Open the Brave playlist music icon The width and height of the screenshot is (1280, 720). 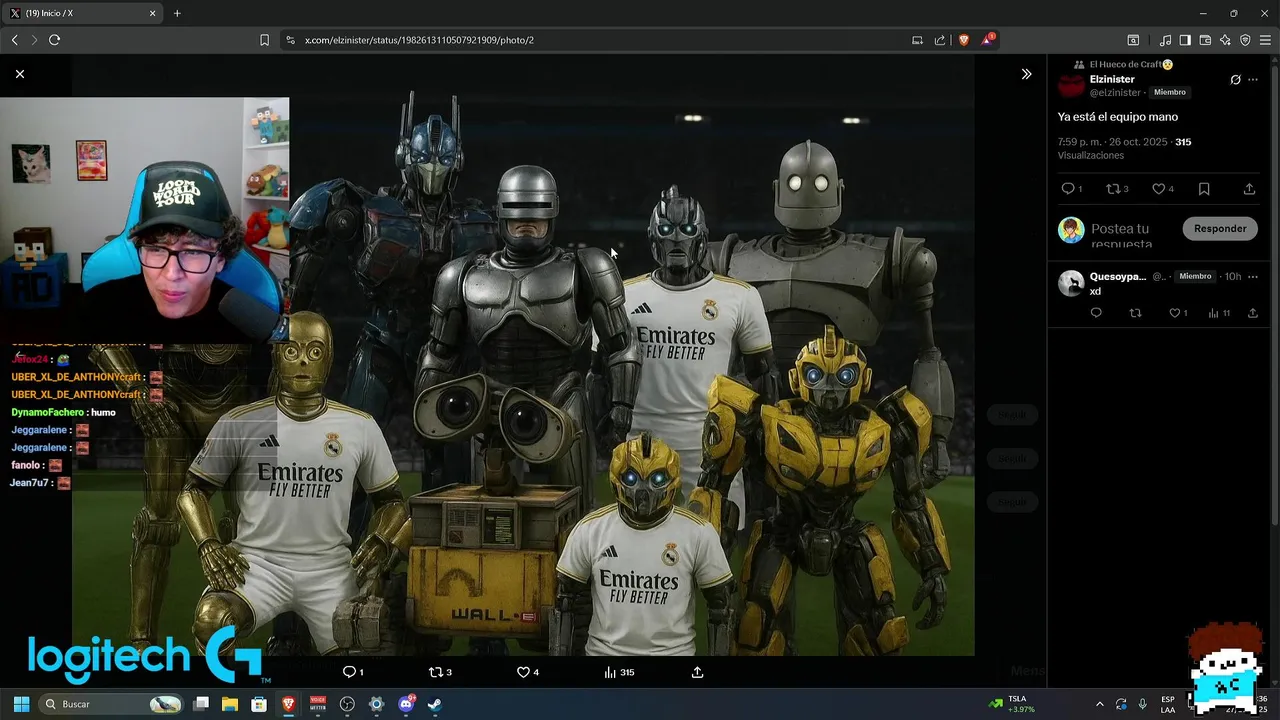point(1165,40)
